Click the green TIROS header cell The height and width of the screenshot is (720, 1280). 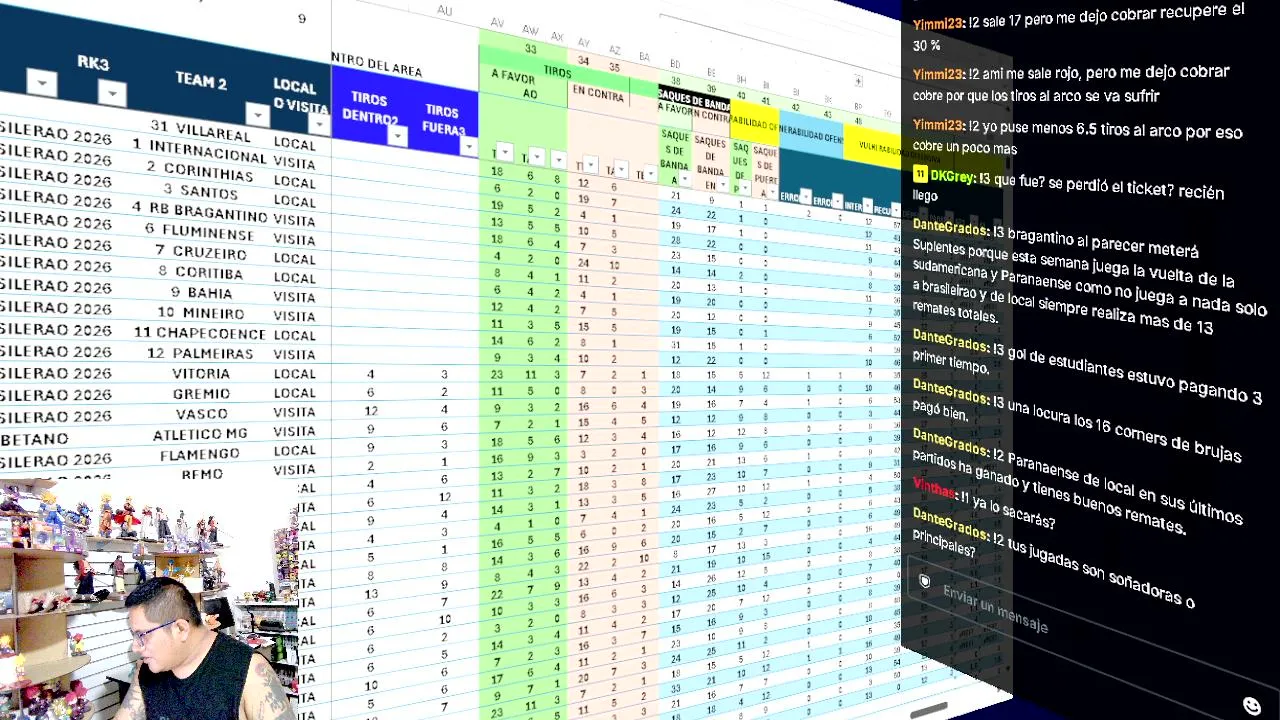pos(557,72)
